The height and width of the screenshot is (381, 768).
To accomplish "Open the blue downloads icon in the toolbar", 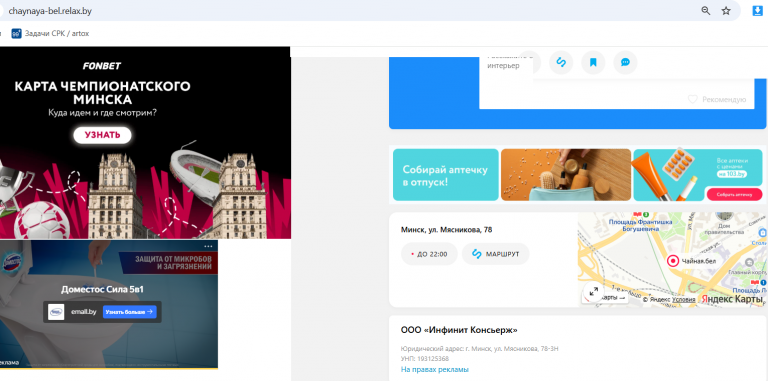I will [x=758, y=11].
